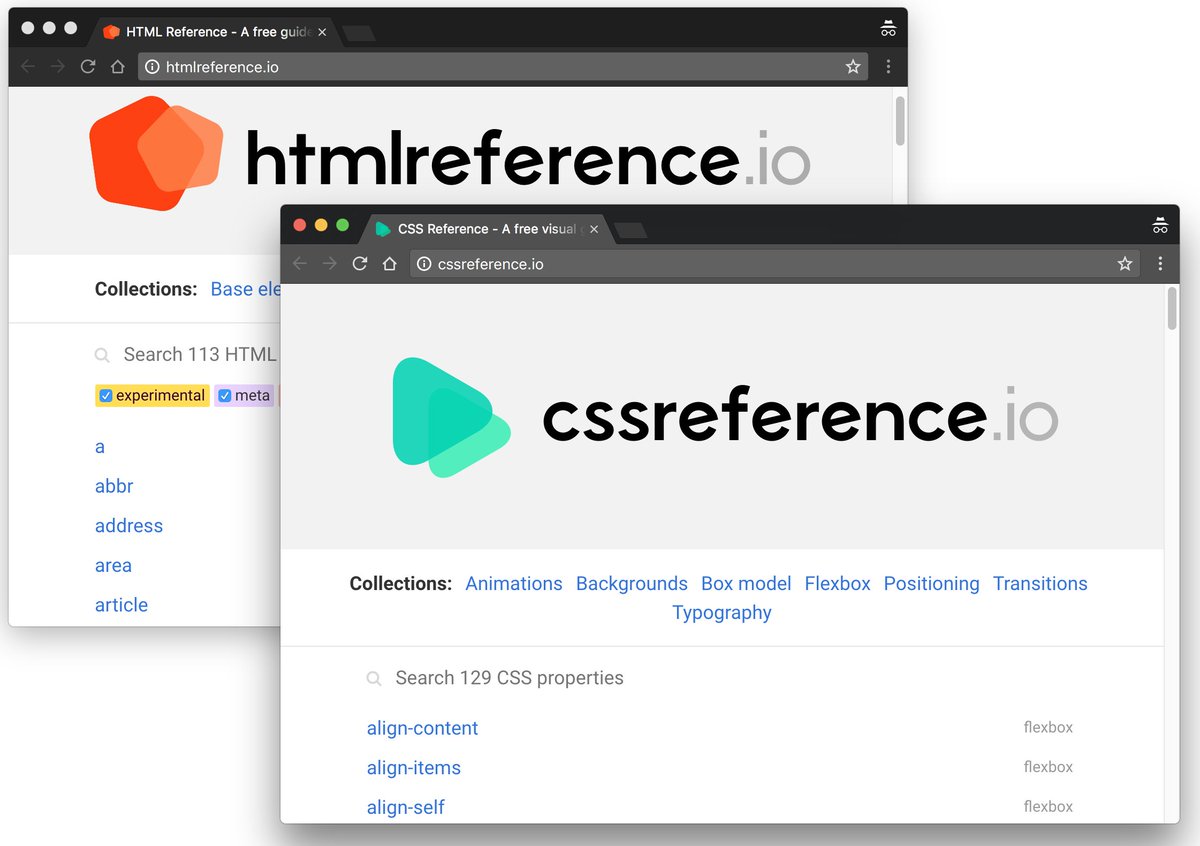1200x846 pixels.
Task: Open new tab in CSS Reference window
Action: click(630, 231)
